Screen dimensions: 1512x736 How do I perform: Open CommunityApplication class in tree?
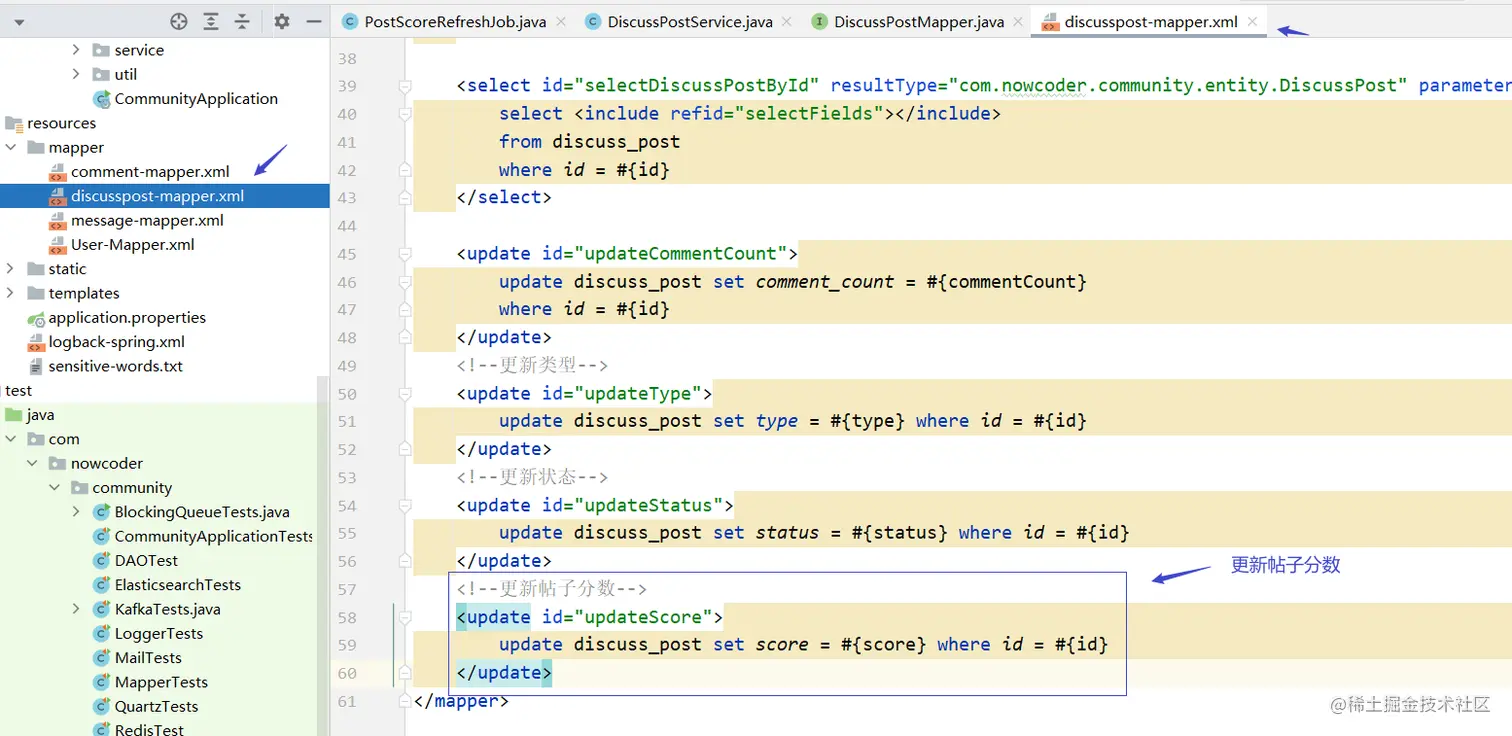click(x=196, y=99)
